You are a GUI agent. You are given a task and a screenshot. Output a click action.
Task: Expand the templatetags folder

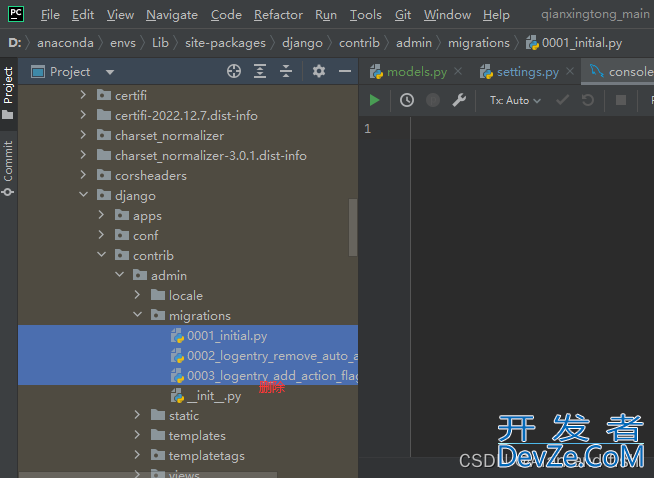tap(137, 455)
